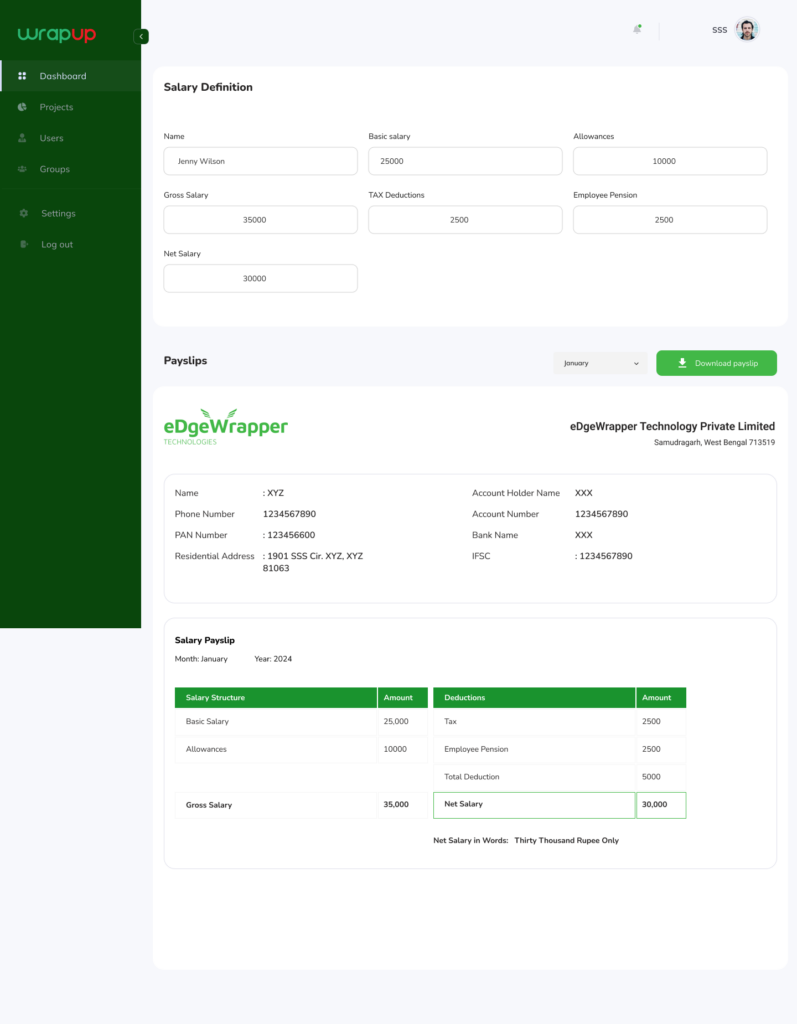Viewport: 797px width, 1024px height.
Task: Go to the Users menu item
Action: (51, 138)
